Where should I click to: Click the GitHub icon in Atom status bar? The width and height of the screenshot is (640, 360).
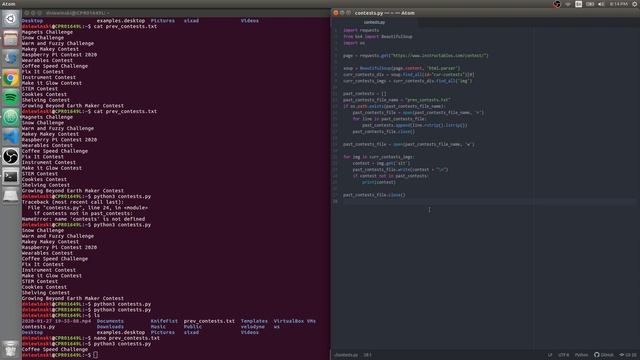pyautogui.click(x=604, y=355)
